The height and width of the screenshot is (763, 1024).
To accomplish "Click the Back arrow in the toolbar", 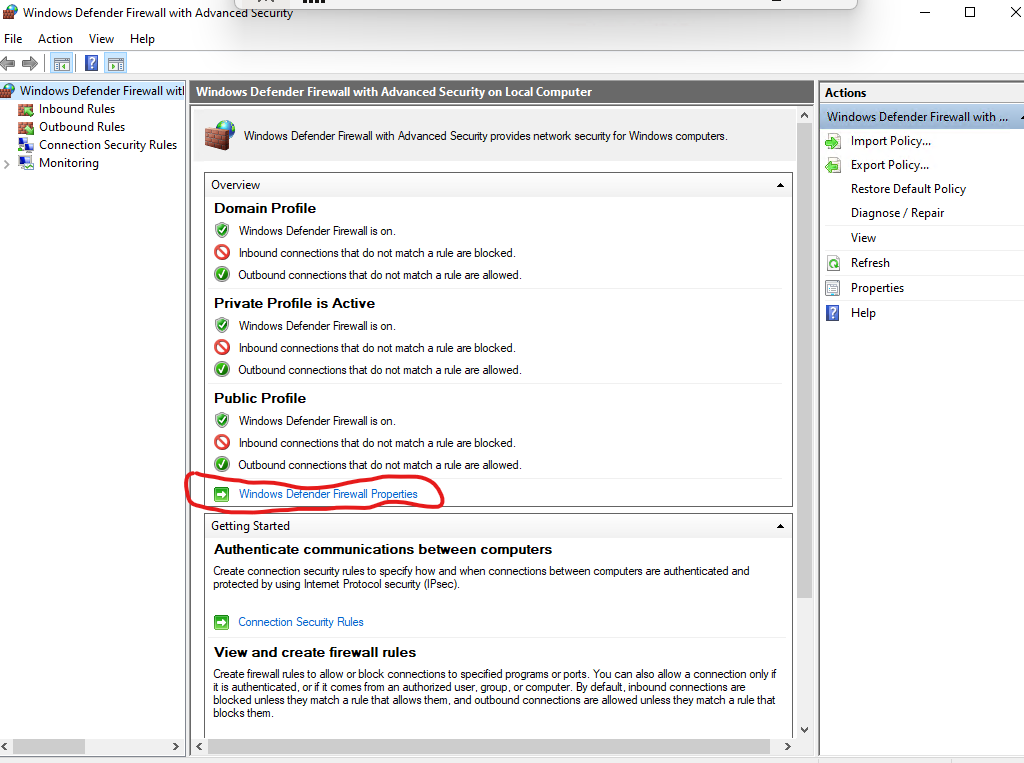I will coord(9,63).
